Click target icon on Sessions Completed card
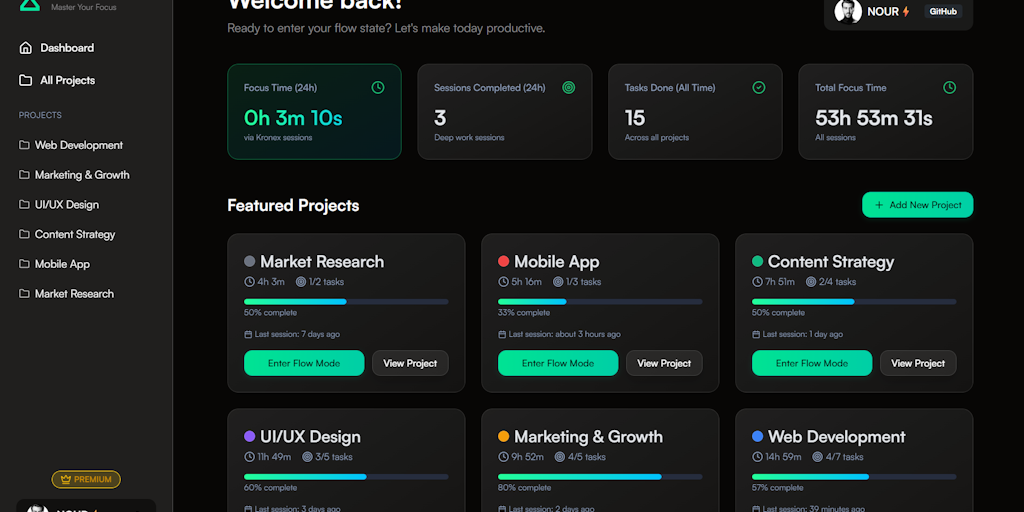Screen dimensions: 1024x512 (x=569, y=88)
